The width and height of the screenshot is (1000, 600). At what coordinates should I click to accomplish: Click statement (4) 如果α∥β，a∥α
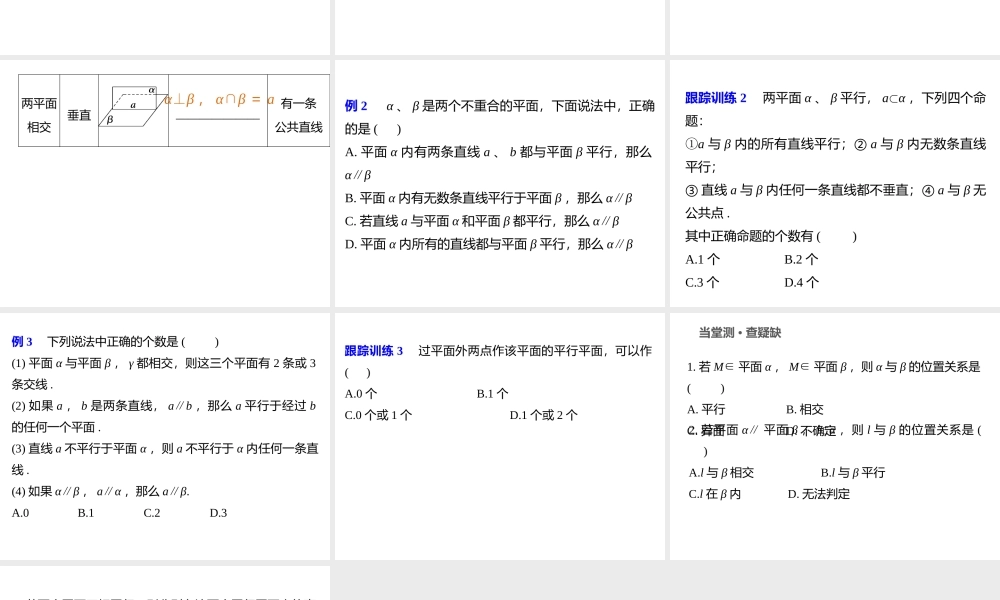pos(100,492)
